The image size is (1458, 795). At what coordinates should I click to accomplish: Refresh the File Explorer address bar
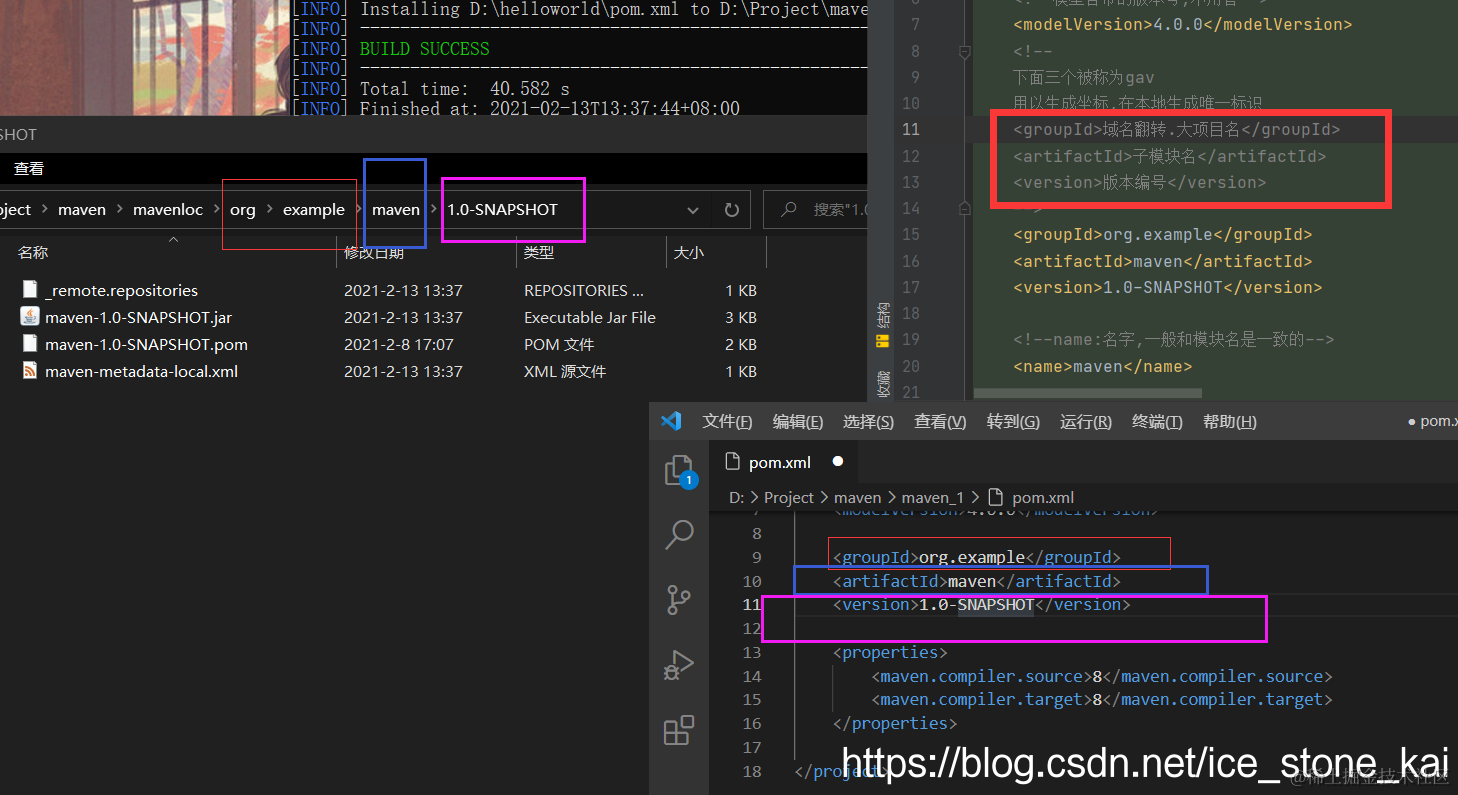[x=731, y=210]
